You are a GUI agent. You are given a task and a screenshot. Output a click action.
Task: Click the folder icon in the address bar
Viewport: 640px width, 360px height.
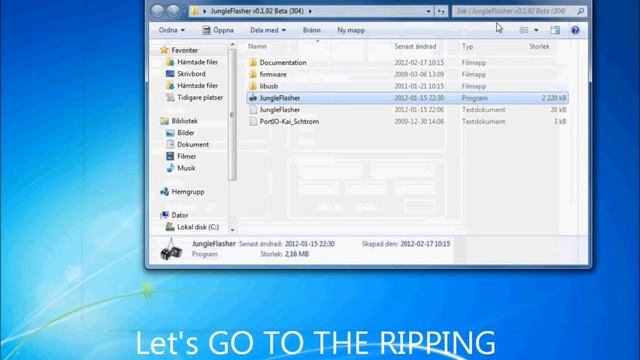pyautogui.click(x=195, y=11)
